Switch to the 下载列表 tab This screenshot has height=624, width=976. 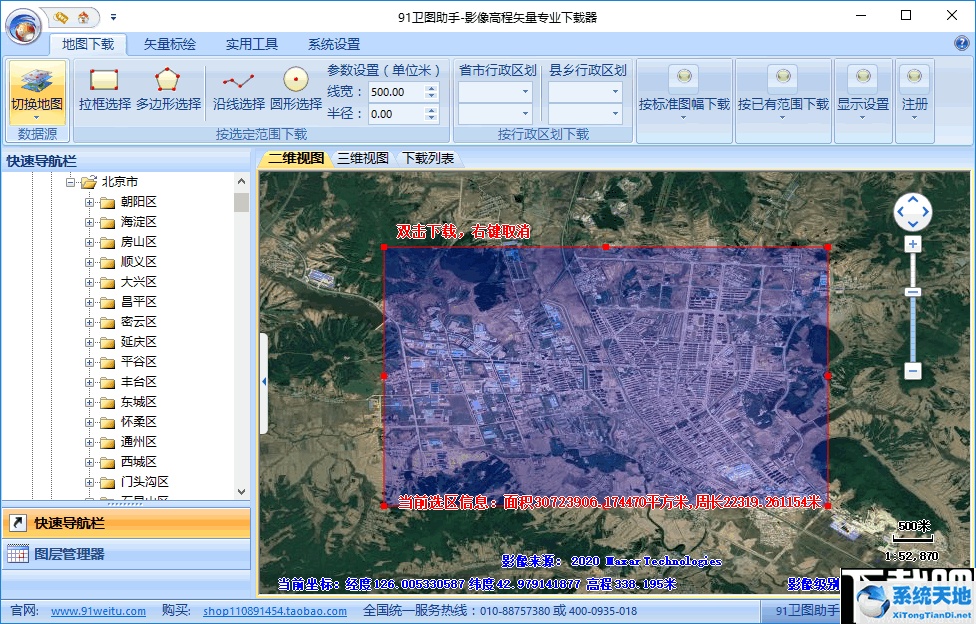click(428, 159)
